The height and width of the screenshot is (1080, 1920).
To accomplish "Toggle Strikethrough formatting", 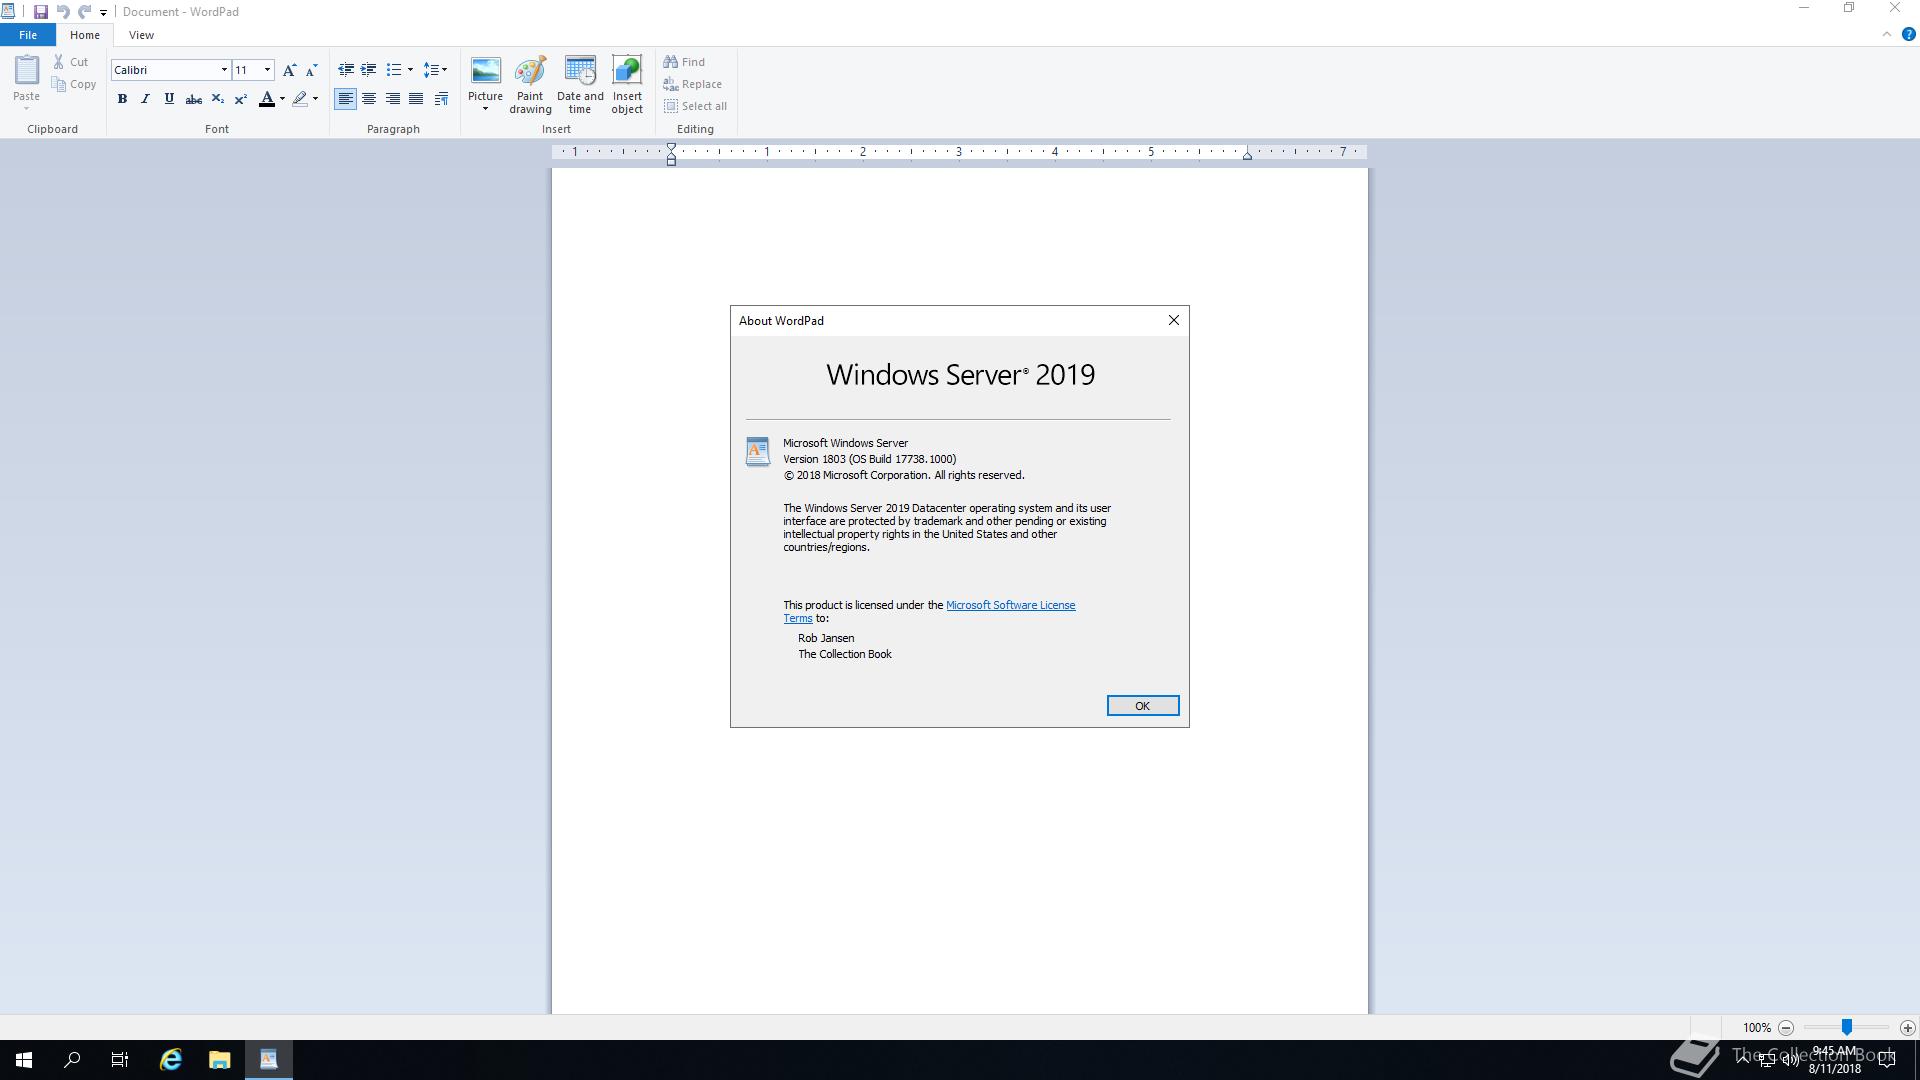I will pos(194,99).
